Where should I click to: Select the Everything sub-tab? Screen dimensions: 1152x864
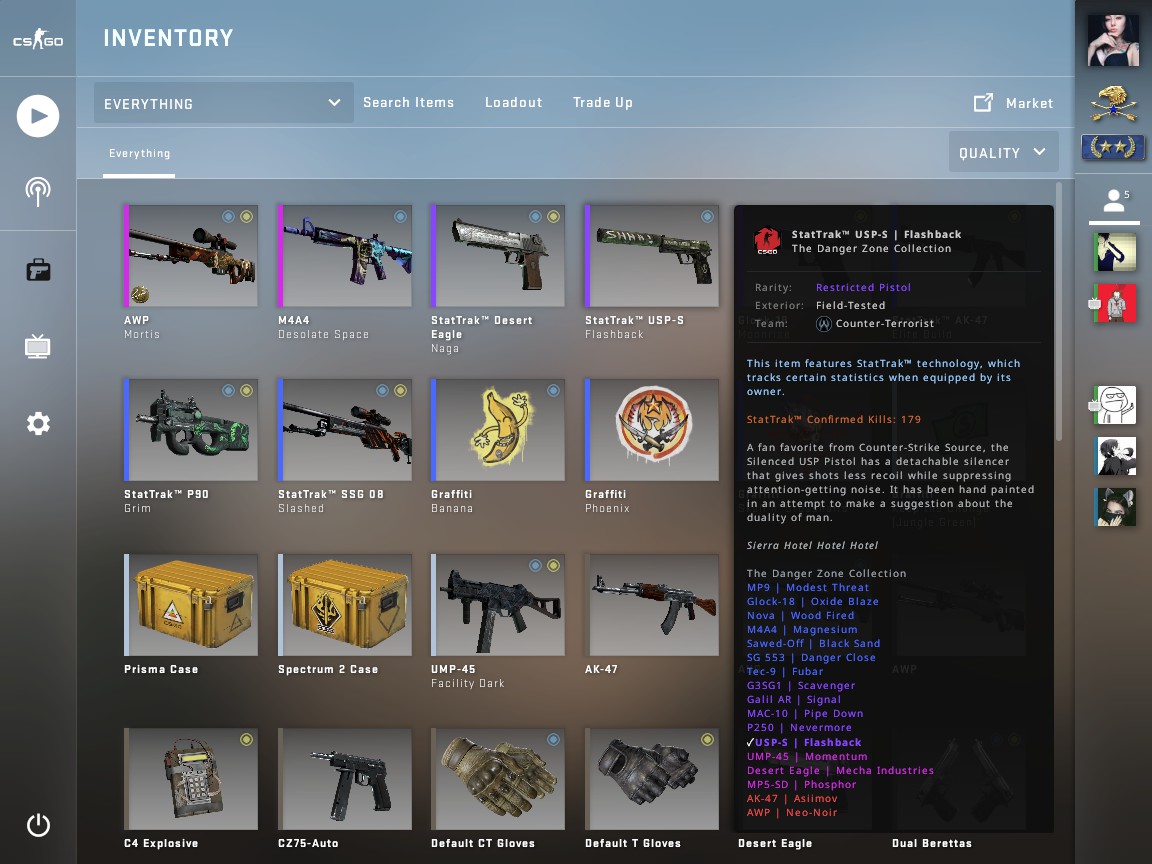[140, 154]
